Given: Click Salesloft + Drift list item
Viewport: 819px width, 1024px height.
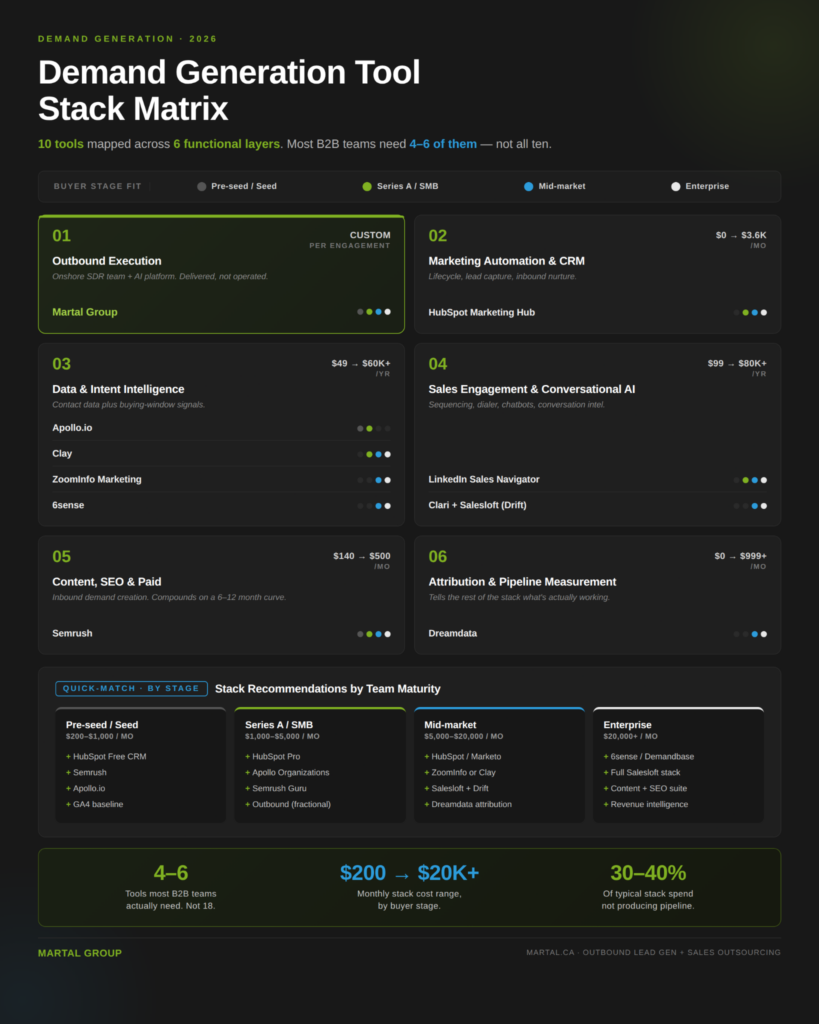Looking at the screenshot, I should point(456,788).
